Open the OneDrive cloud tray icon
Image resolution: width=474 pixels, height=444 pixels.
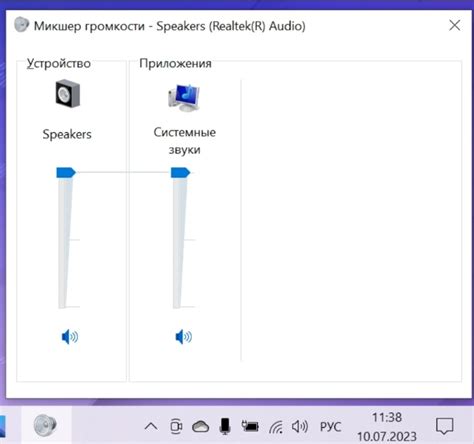tap(200, 426)
